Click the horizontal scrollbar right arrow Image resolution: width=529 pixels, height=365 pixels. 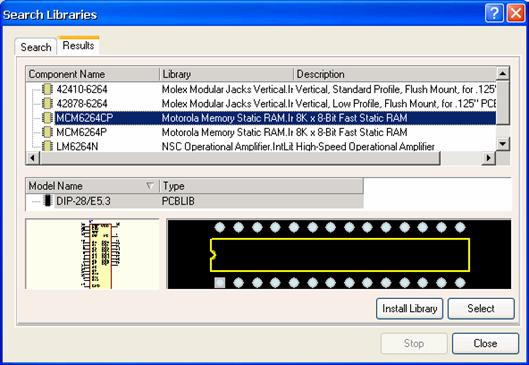click(x=489, y=158)
